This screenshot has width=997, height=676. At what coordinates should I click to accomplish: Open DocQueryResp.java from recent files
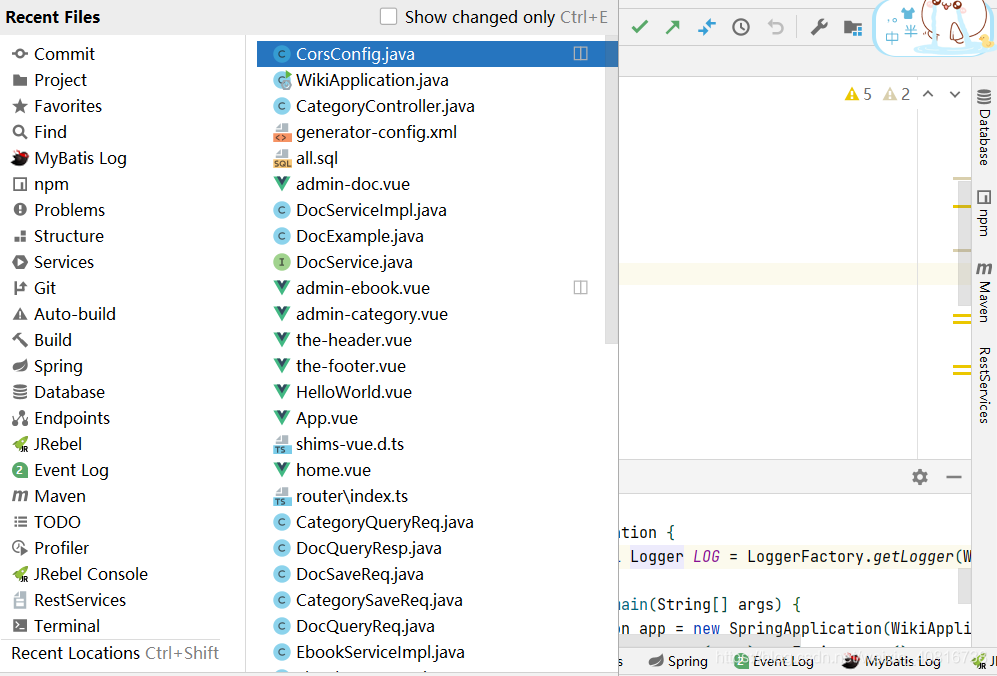tap(368, 548)
